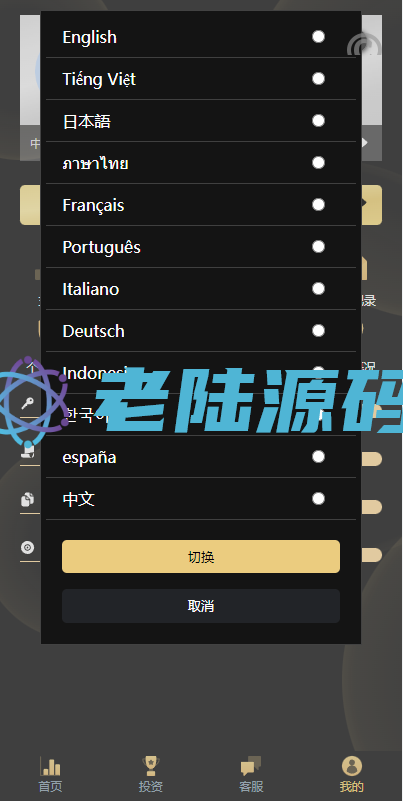The height and width of the screenshot is (801, 403).
Task: Click the signal icon at top right
Action: (364, 45)
